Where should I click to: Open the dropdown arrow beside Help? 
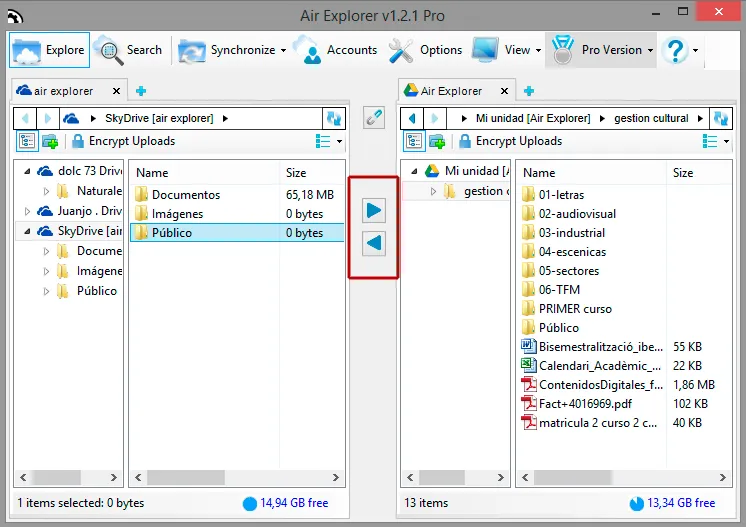pyautogui.click(x=696, y=50)
